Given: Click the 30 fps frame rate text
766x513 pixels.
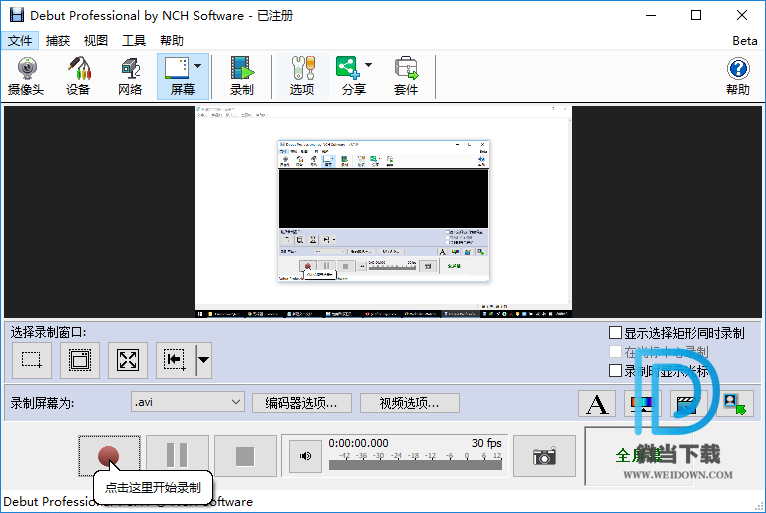Looking at the screenshot, I should pos(487,443).
